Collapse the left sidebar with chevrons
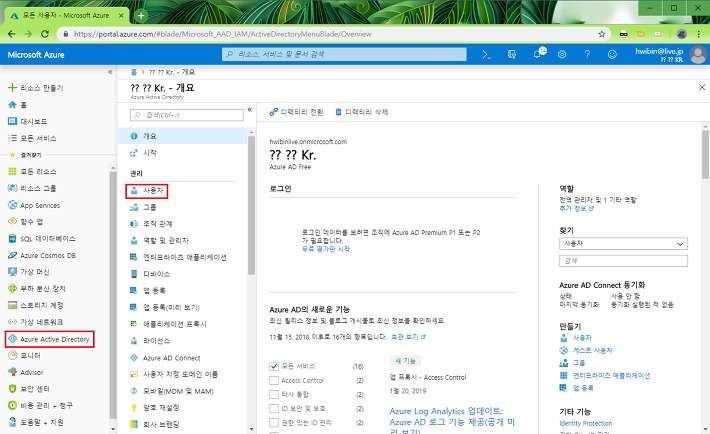 tap(110, 72)
